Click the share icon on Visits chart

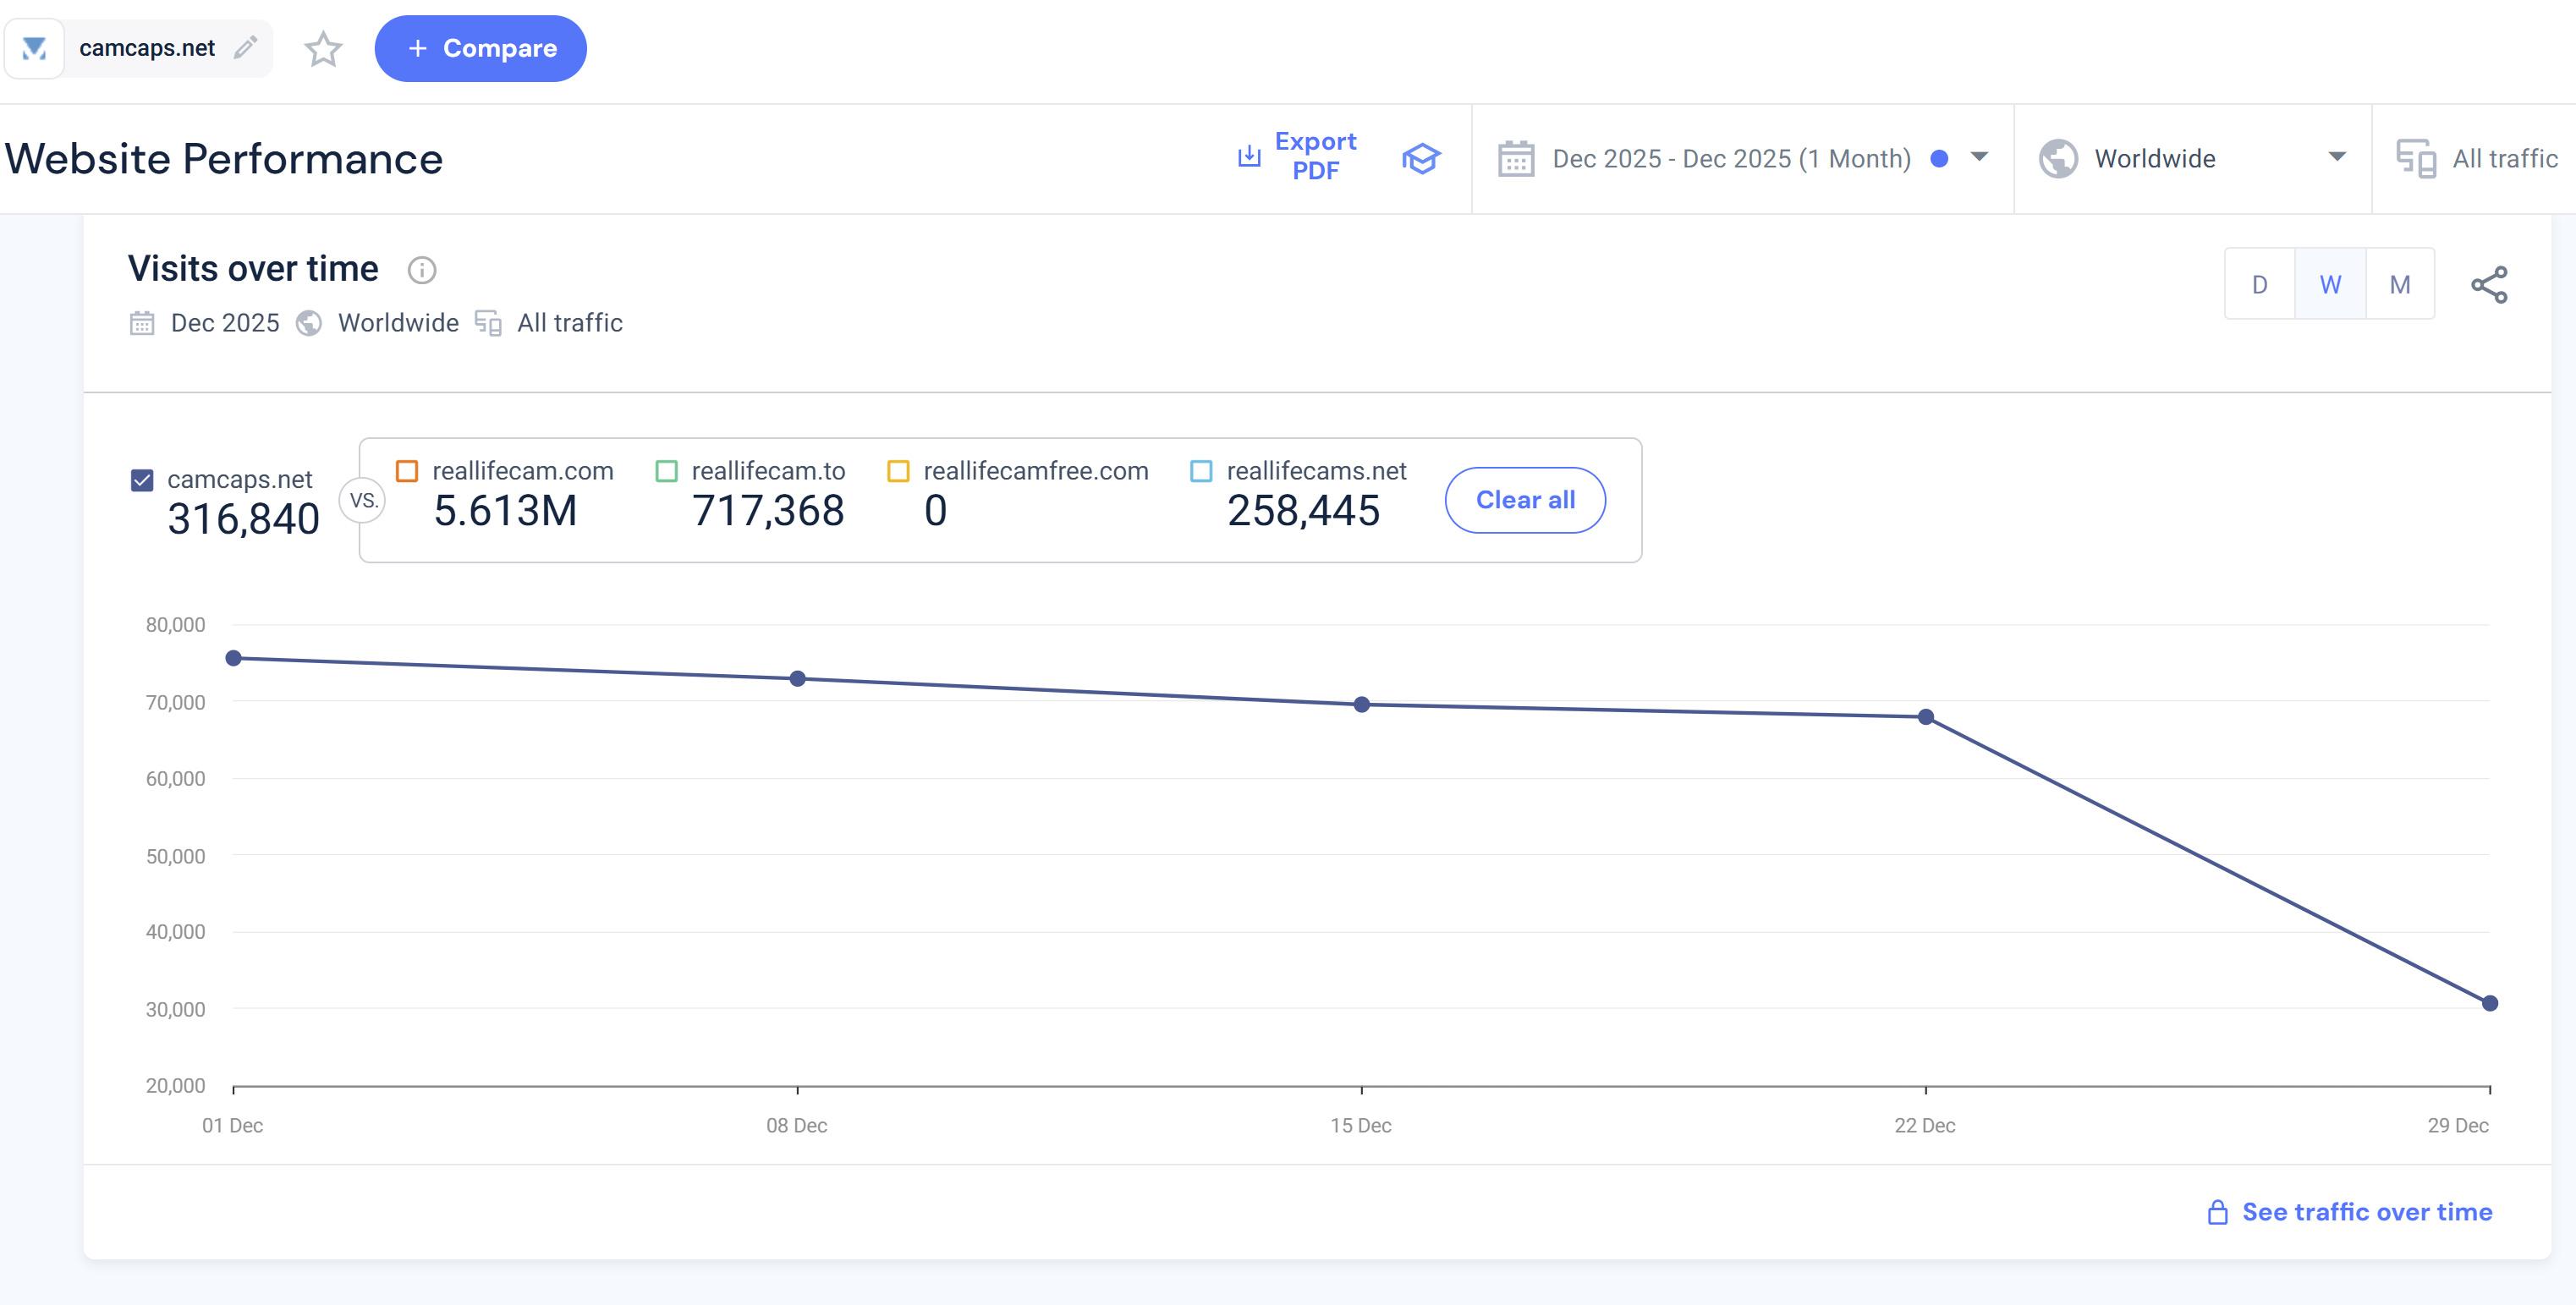[2489, 285]
